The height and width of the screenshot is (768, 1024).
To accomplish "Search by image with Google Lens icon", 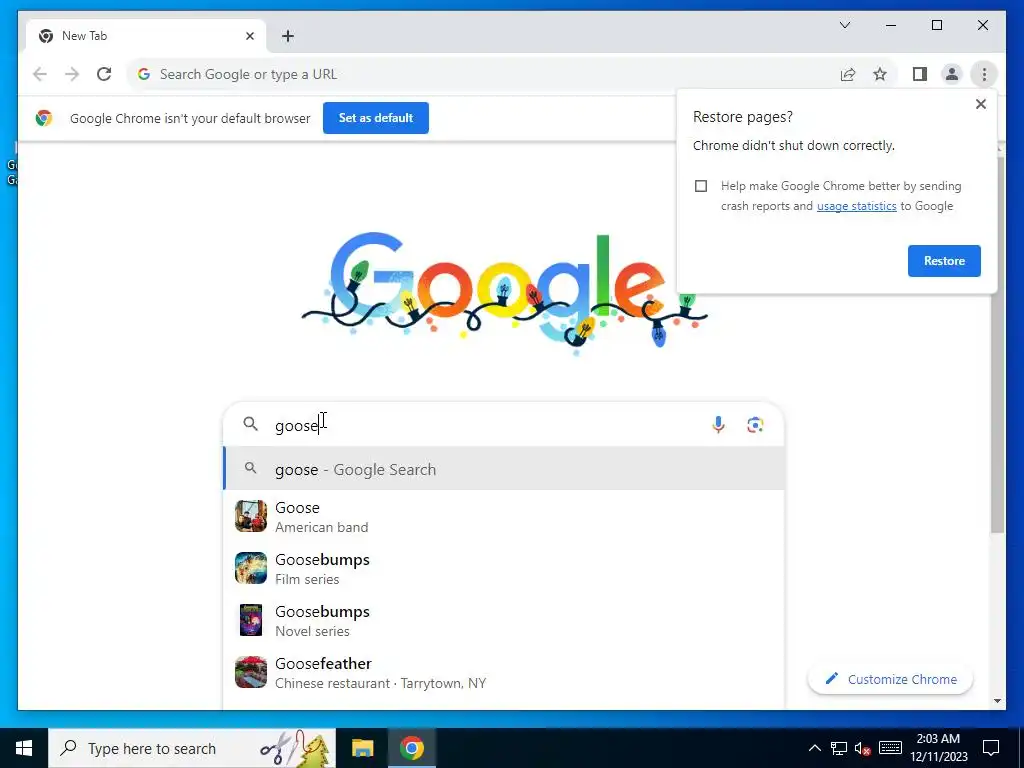I will click(x=755, y=424).
